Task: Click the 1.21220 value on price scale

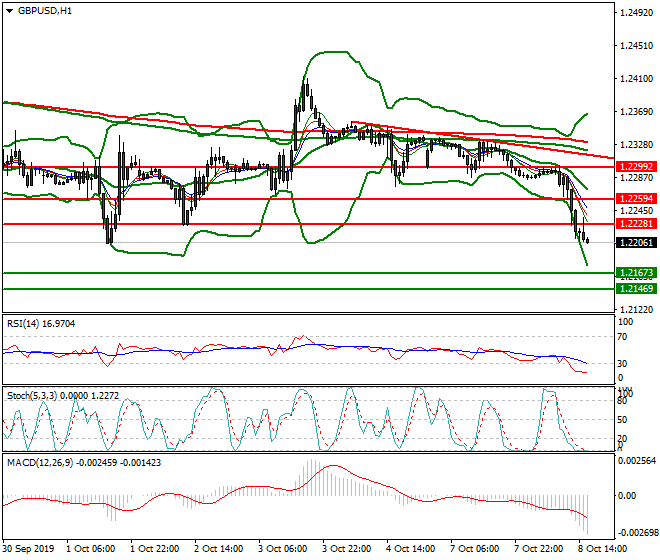Action: click(636, 310)
